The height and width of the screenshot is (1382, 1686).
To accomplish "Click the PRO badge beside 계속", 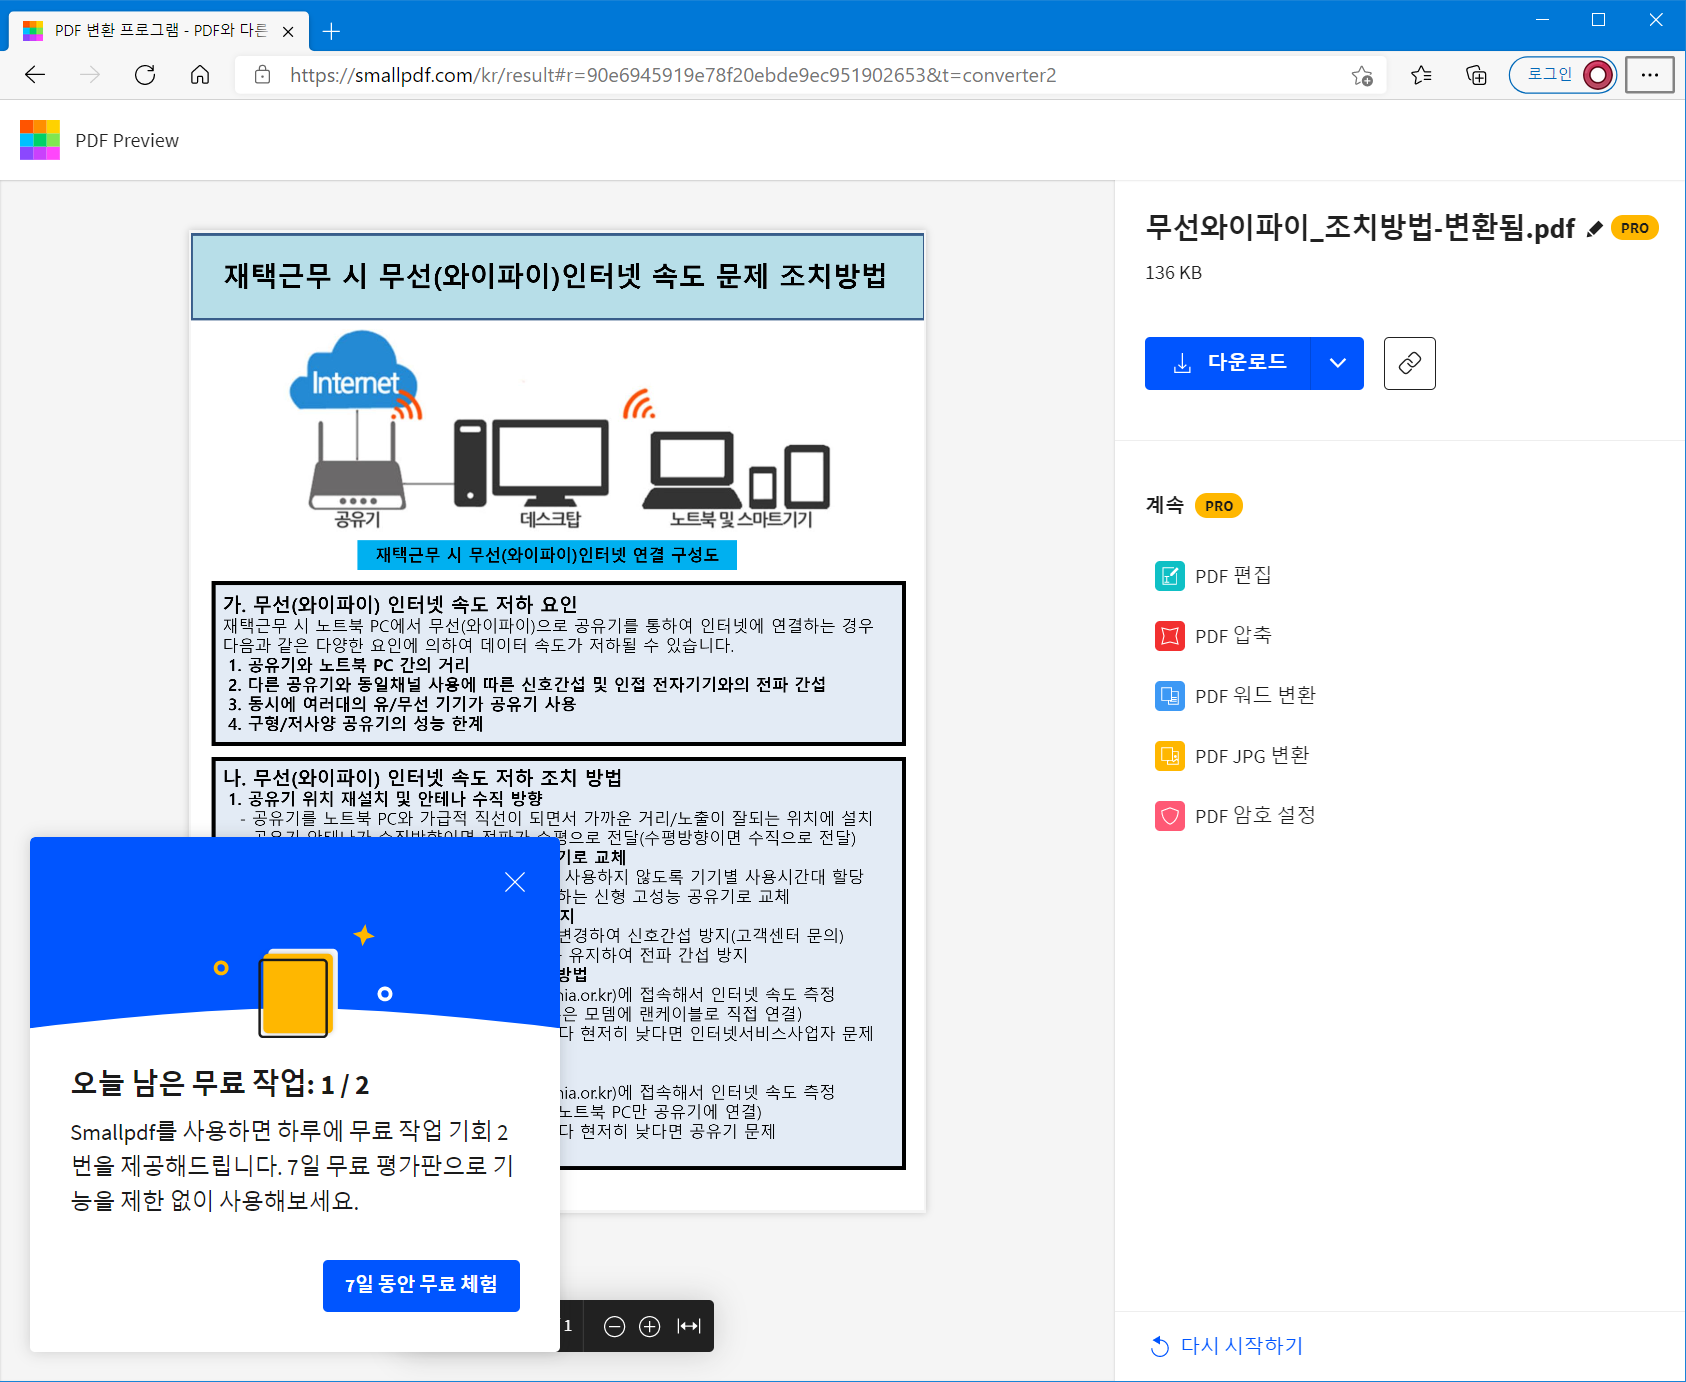I will pyautogui.click(x=1219, y=506).
